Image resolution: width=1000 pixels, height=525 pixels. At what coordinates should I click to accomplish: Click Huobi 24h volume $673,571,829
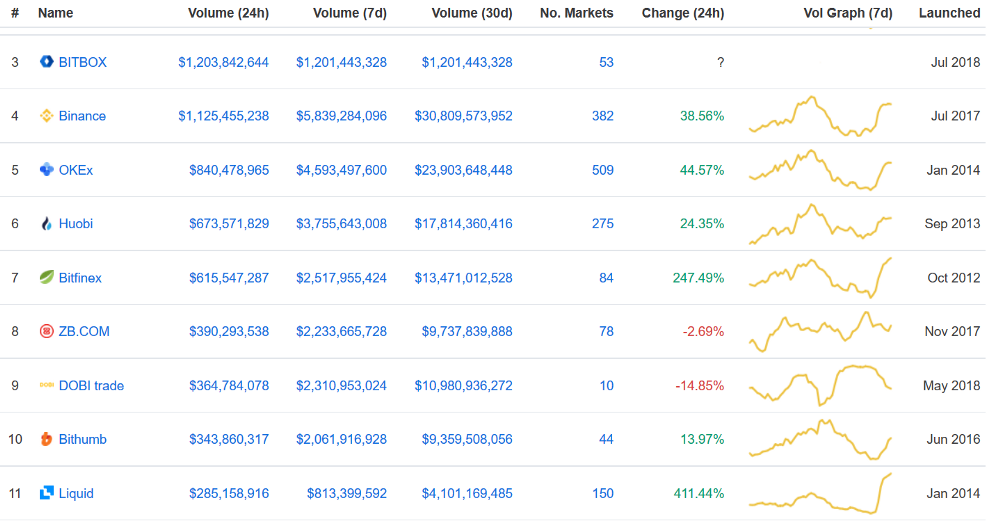tap(228, 224)
